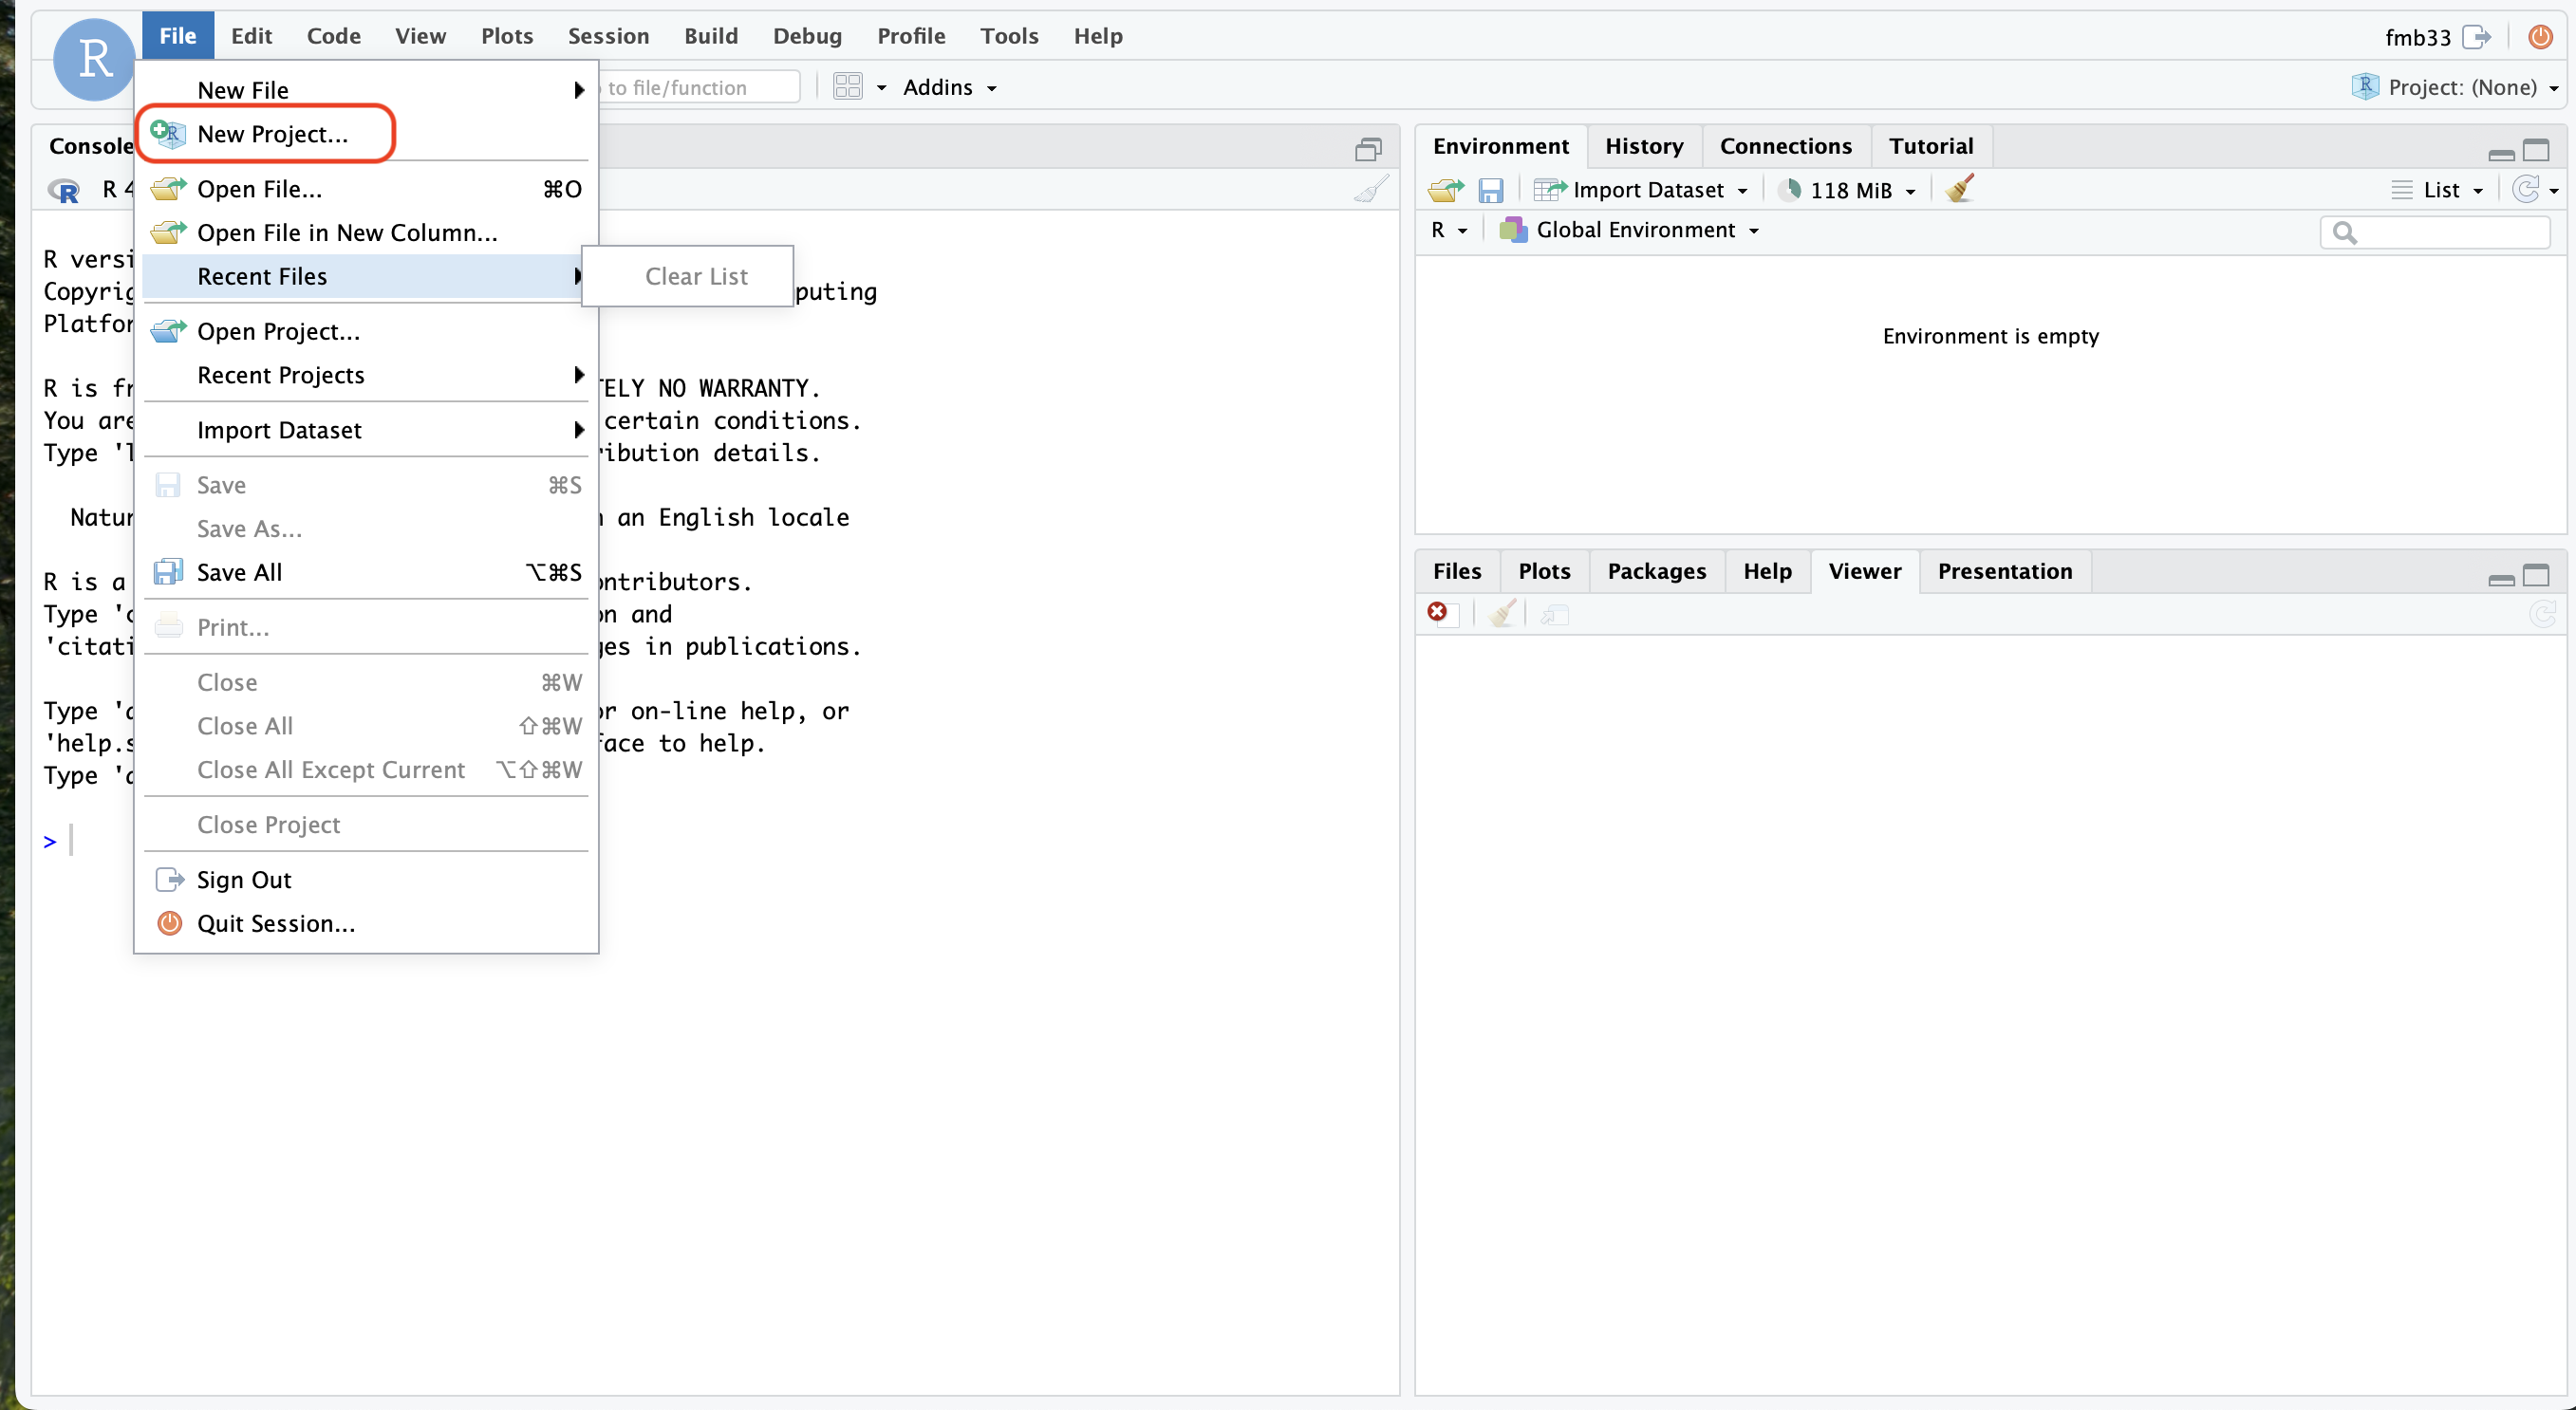Click the Import Dataset icon
Viewport: 2576px width, 1410px height.
point(1551,189)
